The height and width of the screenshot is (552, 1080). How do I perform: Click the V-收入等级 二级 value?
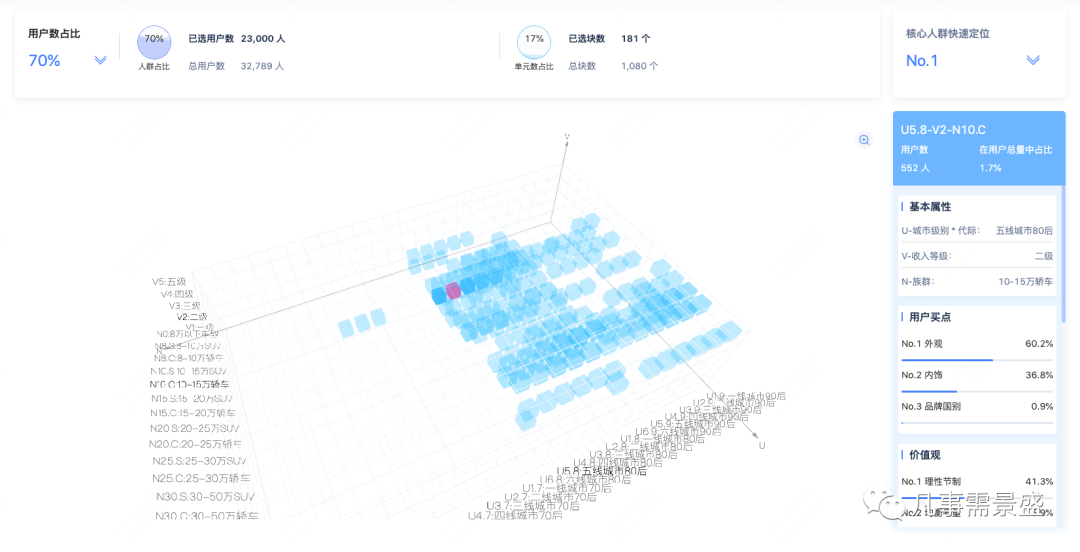coord(1043,256)
